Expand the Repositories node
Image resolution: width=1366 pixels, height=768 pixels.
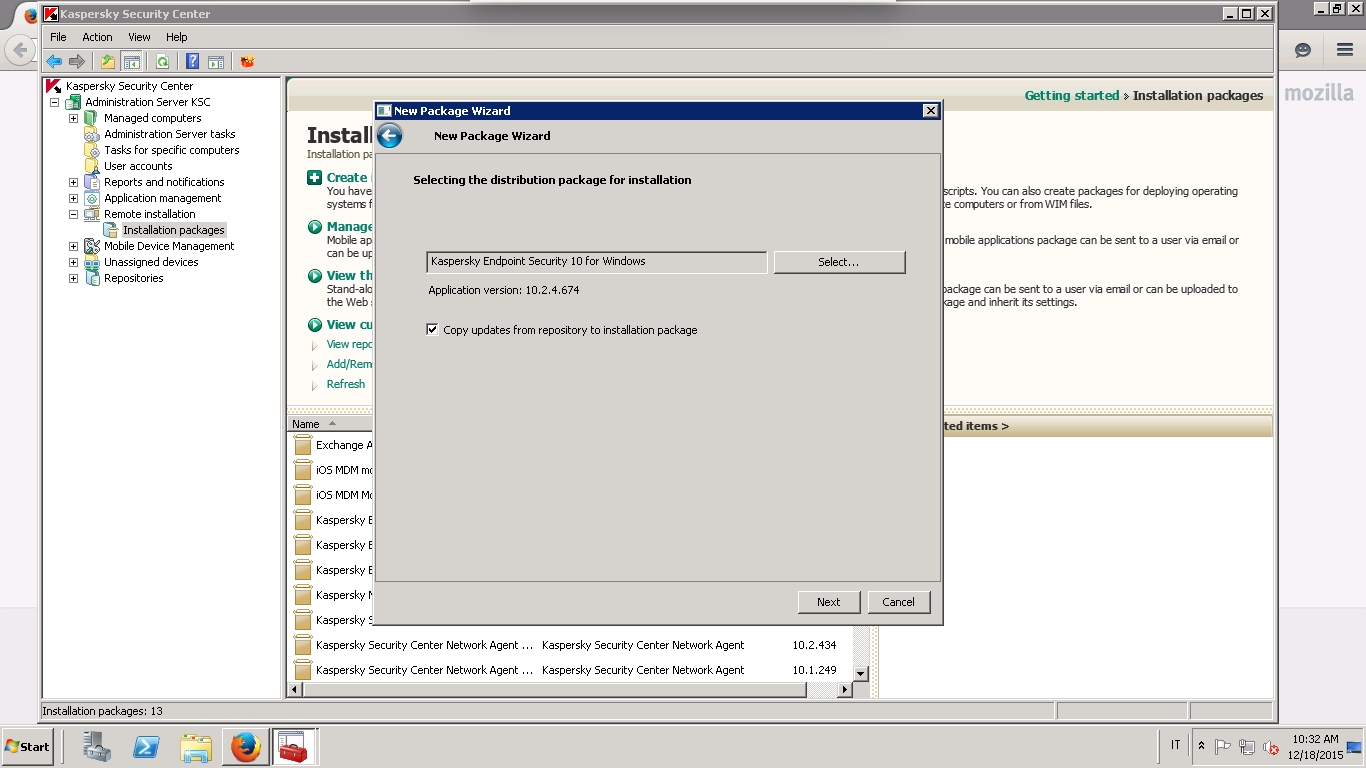(x=73, y=278)
